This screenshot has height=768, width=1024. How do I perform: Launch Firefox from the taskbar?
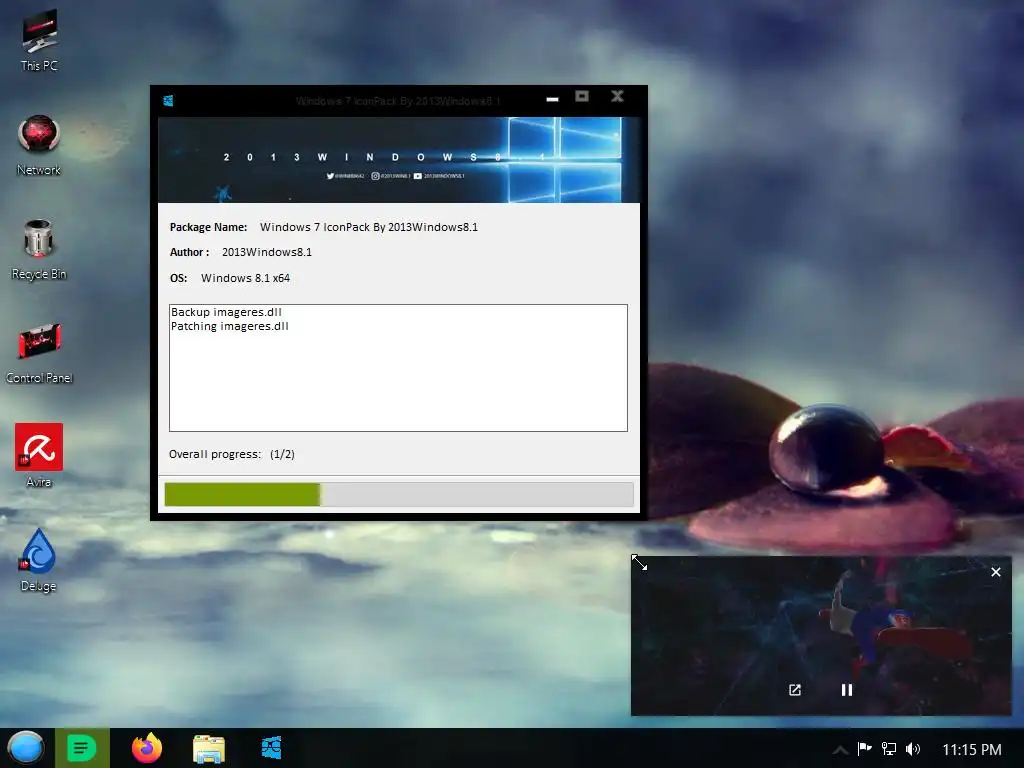[x=147, y=748]
